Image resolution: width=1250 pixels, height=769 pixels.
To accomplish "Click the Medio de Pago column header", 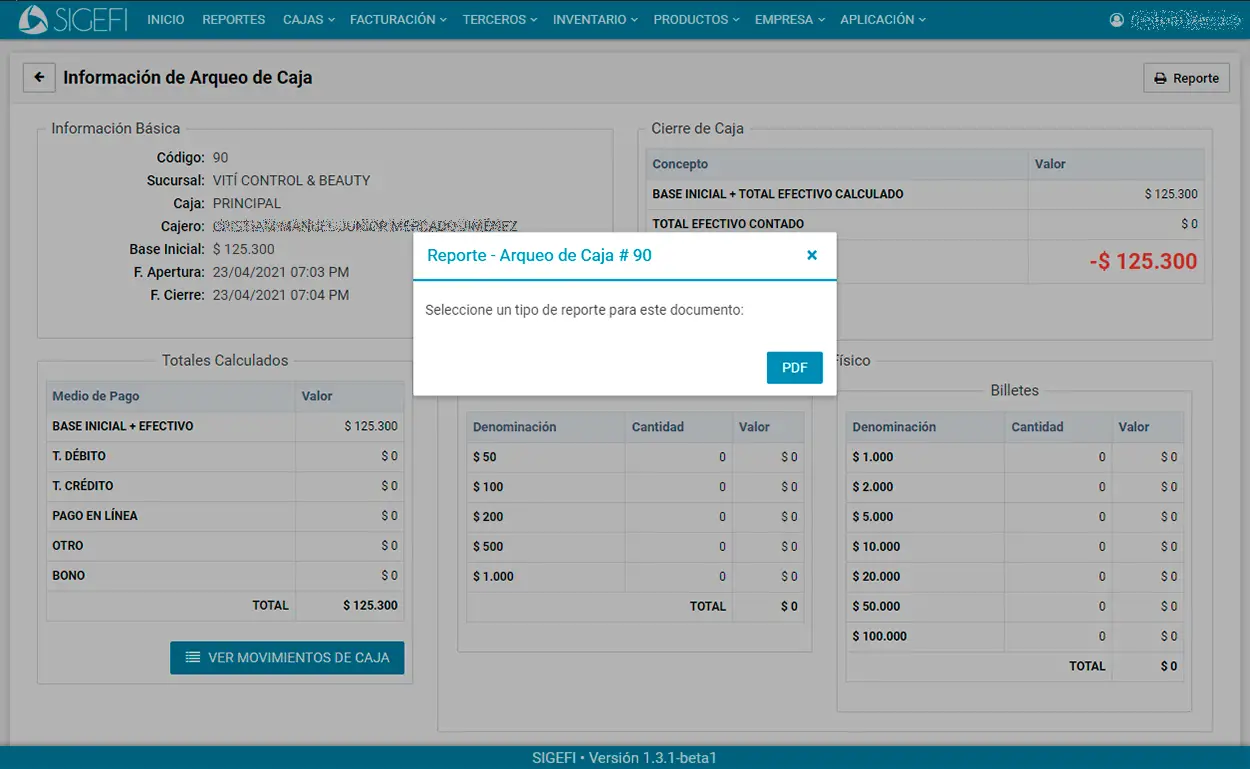I will point(96,396).
